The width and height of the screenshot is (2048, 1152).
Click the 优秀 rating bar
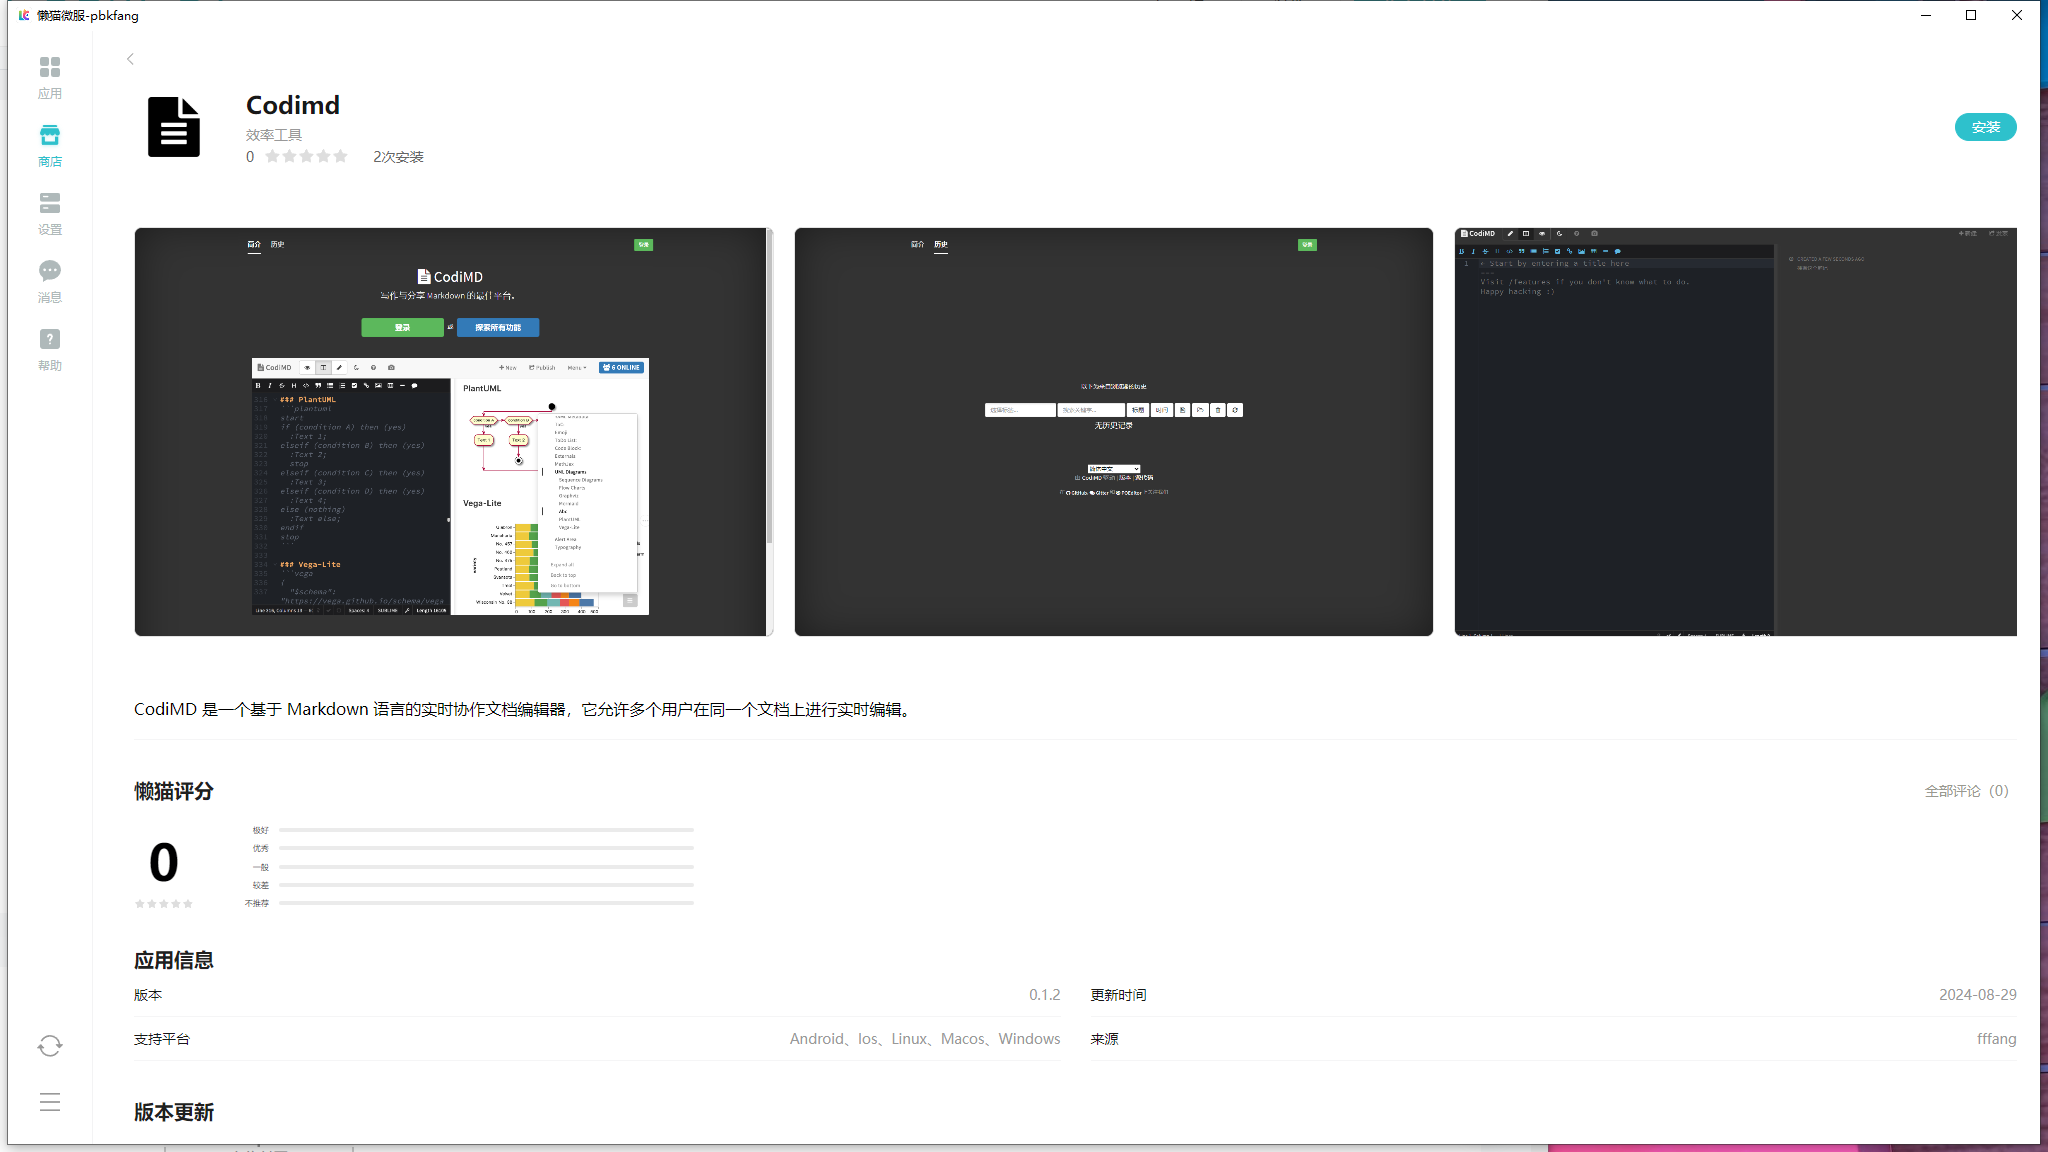point(486,848)
